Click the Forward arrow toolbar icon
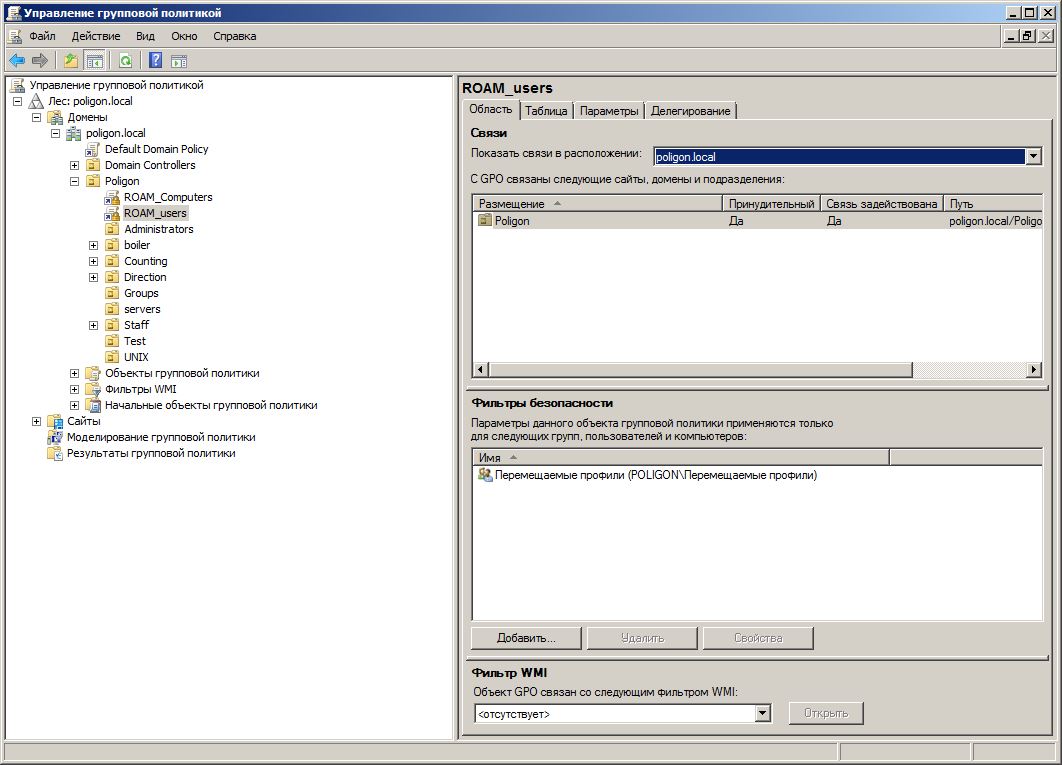 (40, 61)
